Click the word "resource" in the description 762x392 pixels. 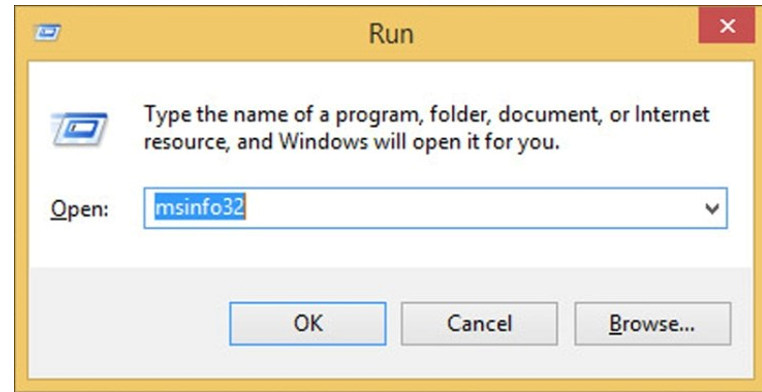pos(187,142)
